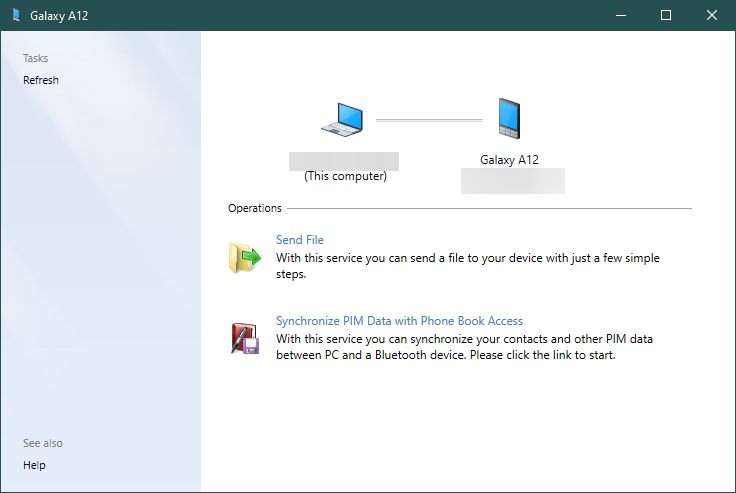Click the Synchronize PIM Data description text
The width and height of the screenshot is (736, 493).
(465, 346)
